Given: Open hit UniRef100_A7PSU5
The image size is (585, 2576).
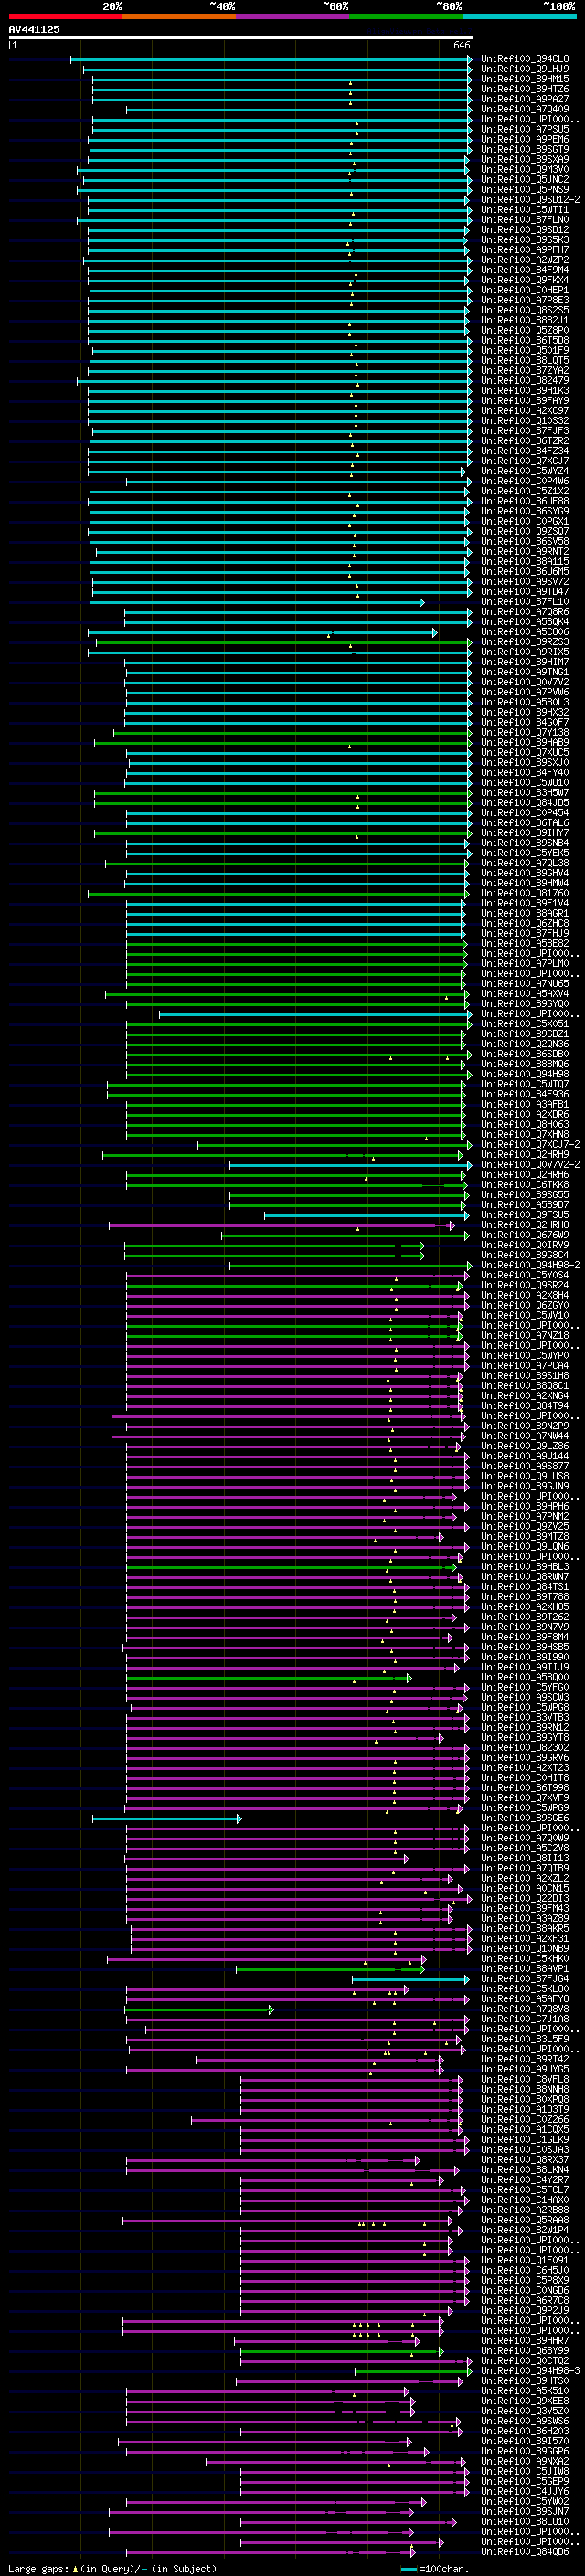Looking at the screenshot, I should point(525,129).
